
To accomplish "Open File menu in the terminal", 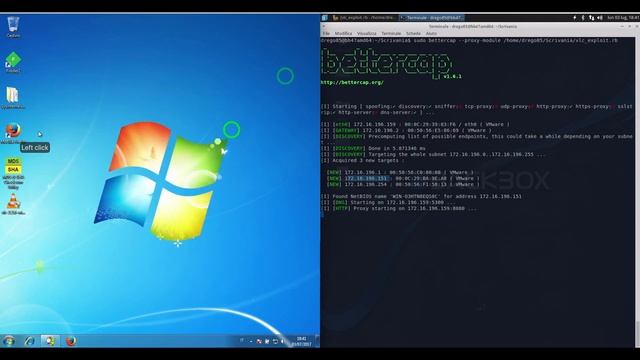I will click(326, 33).
